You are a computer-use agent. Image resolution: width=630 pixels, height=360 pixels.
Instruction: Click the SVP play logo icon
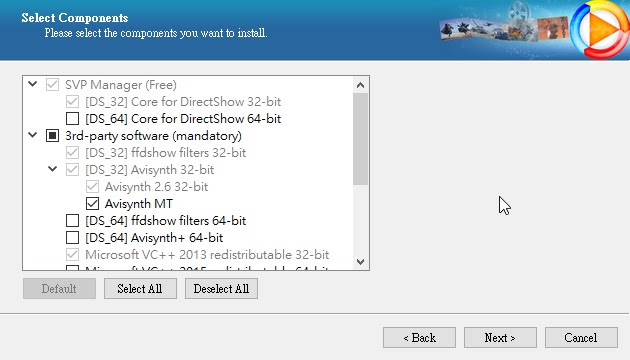(599, 30)
